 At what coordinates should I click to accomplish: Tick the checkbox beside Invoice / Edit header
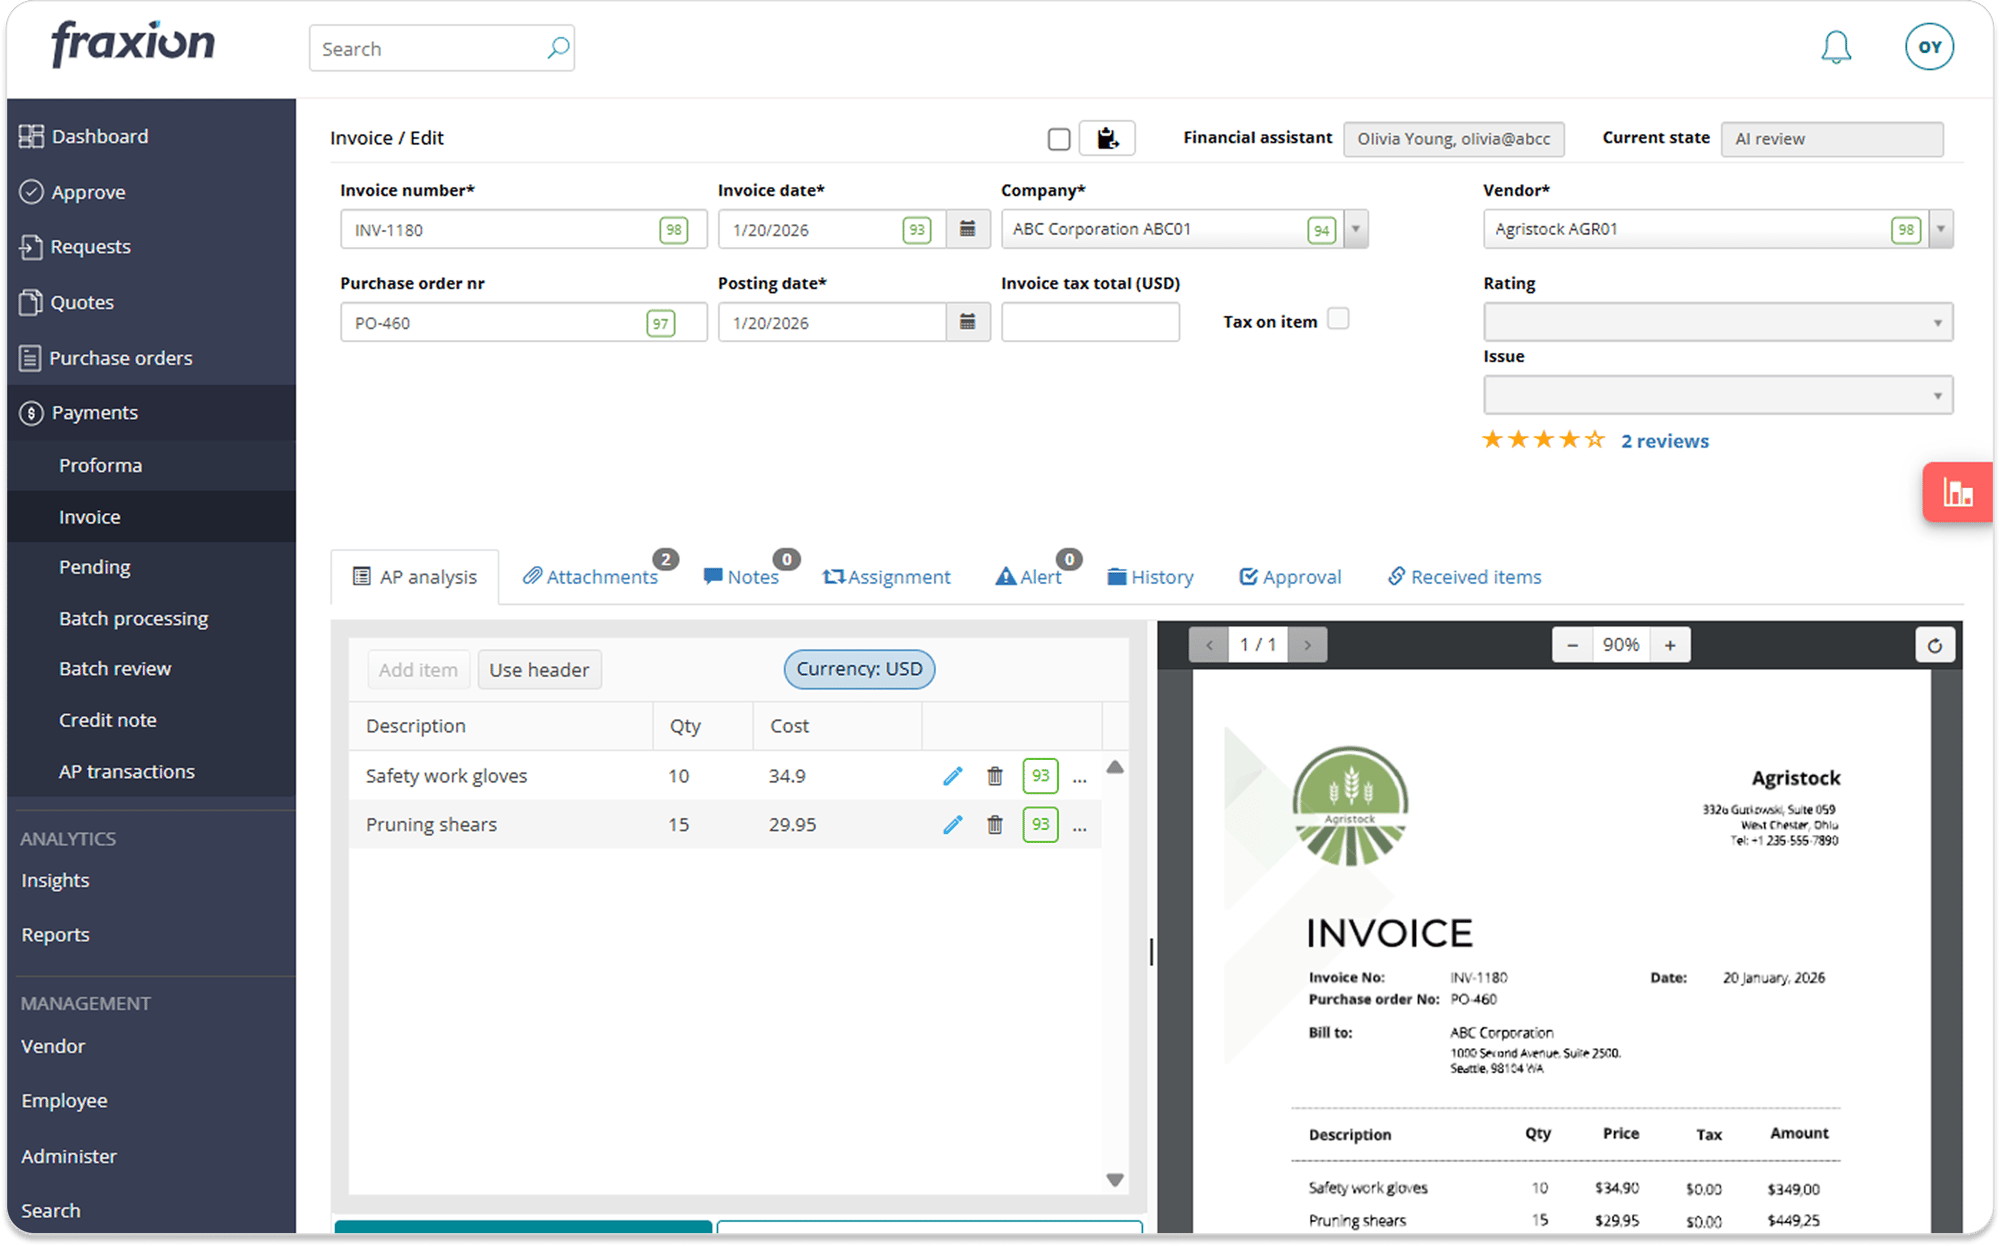coord(1058,138)
